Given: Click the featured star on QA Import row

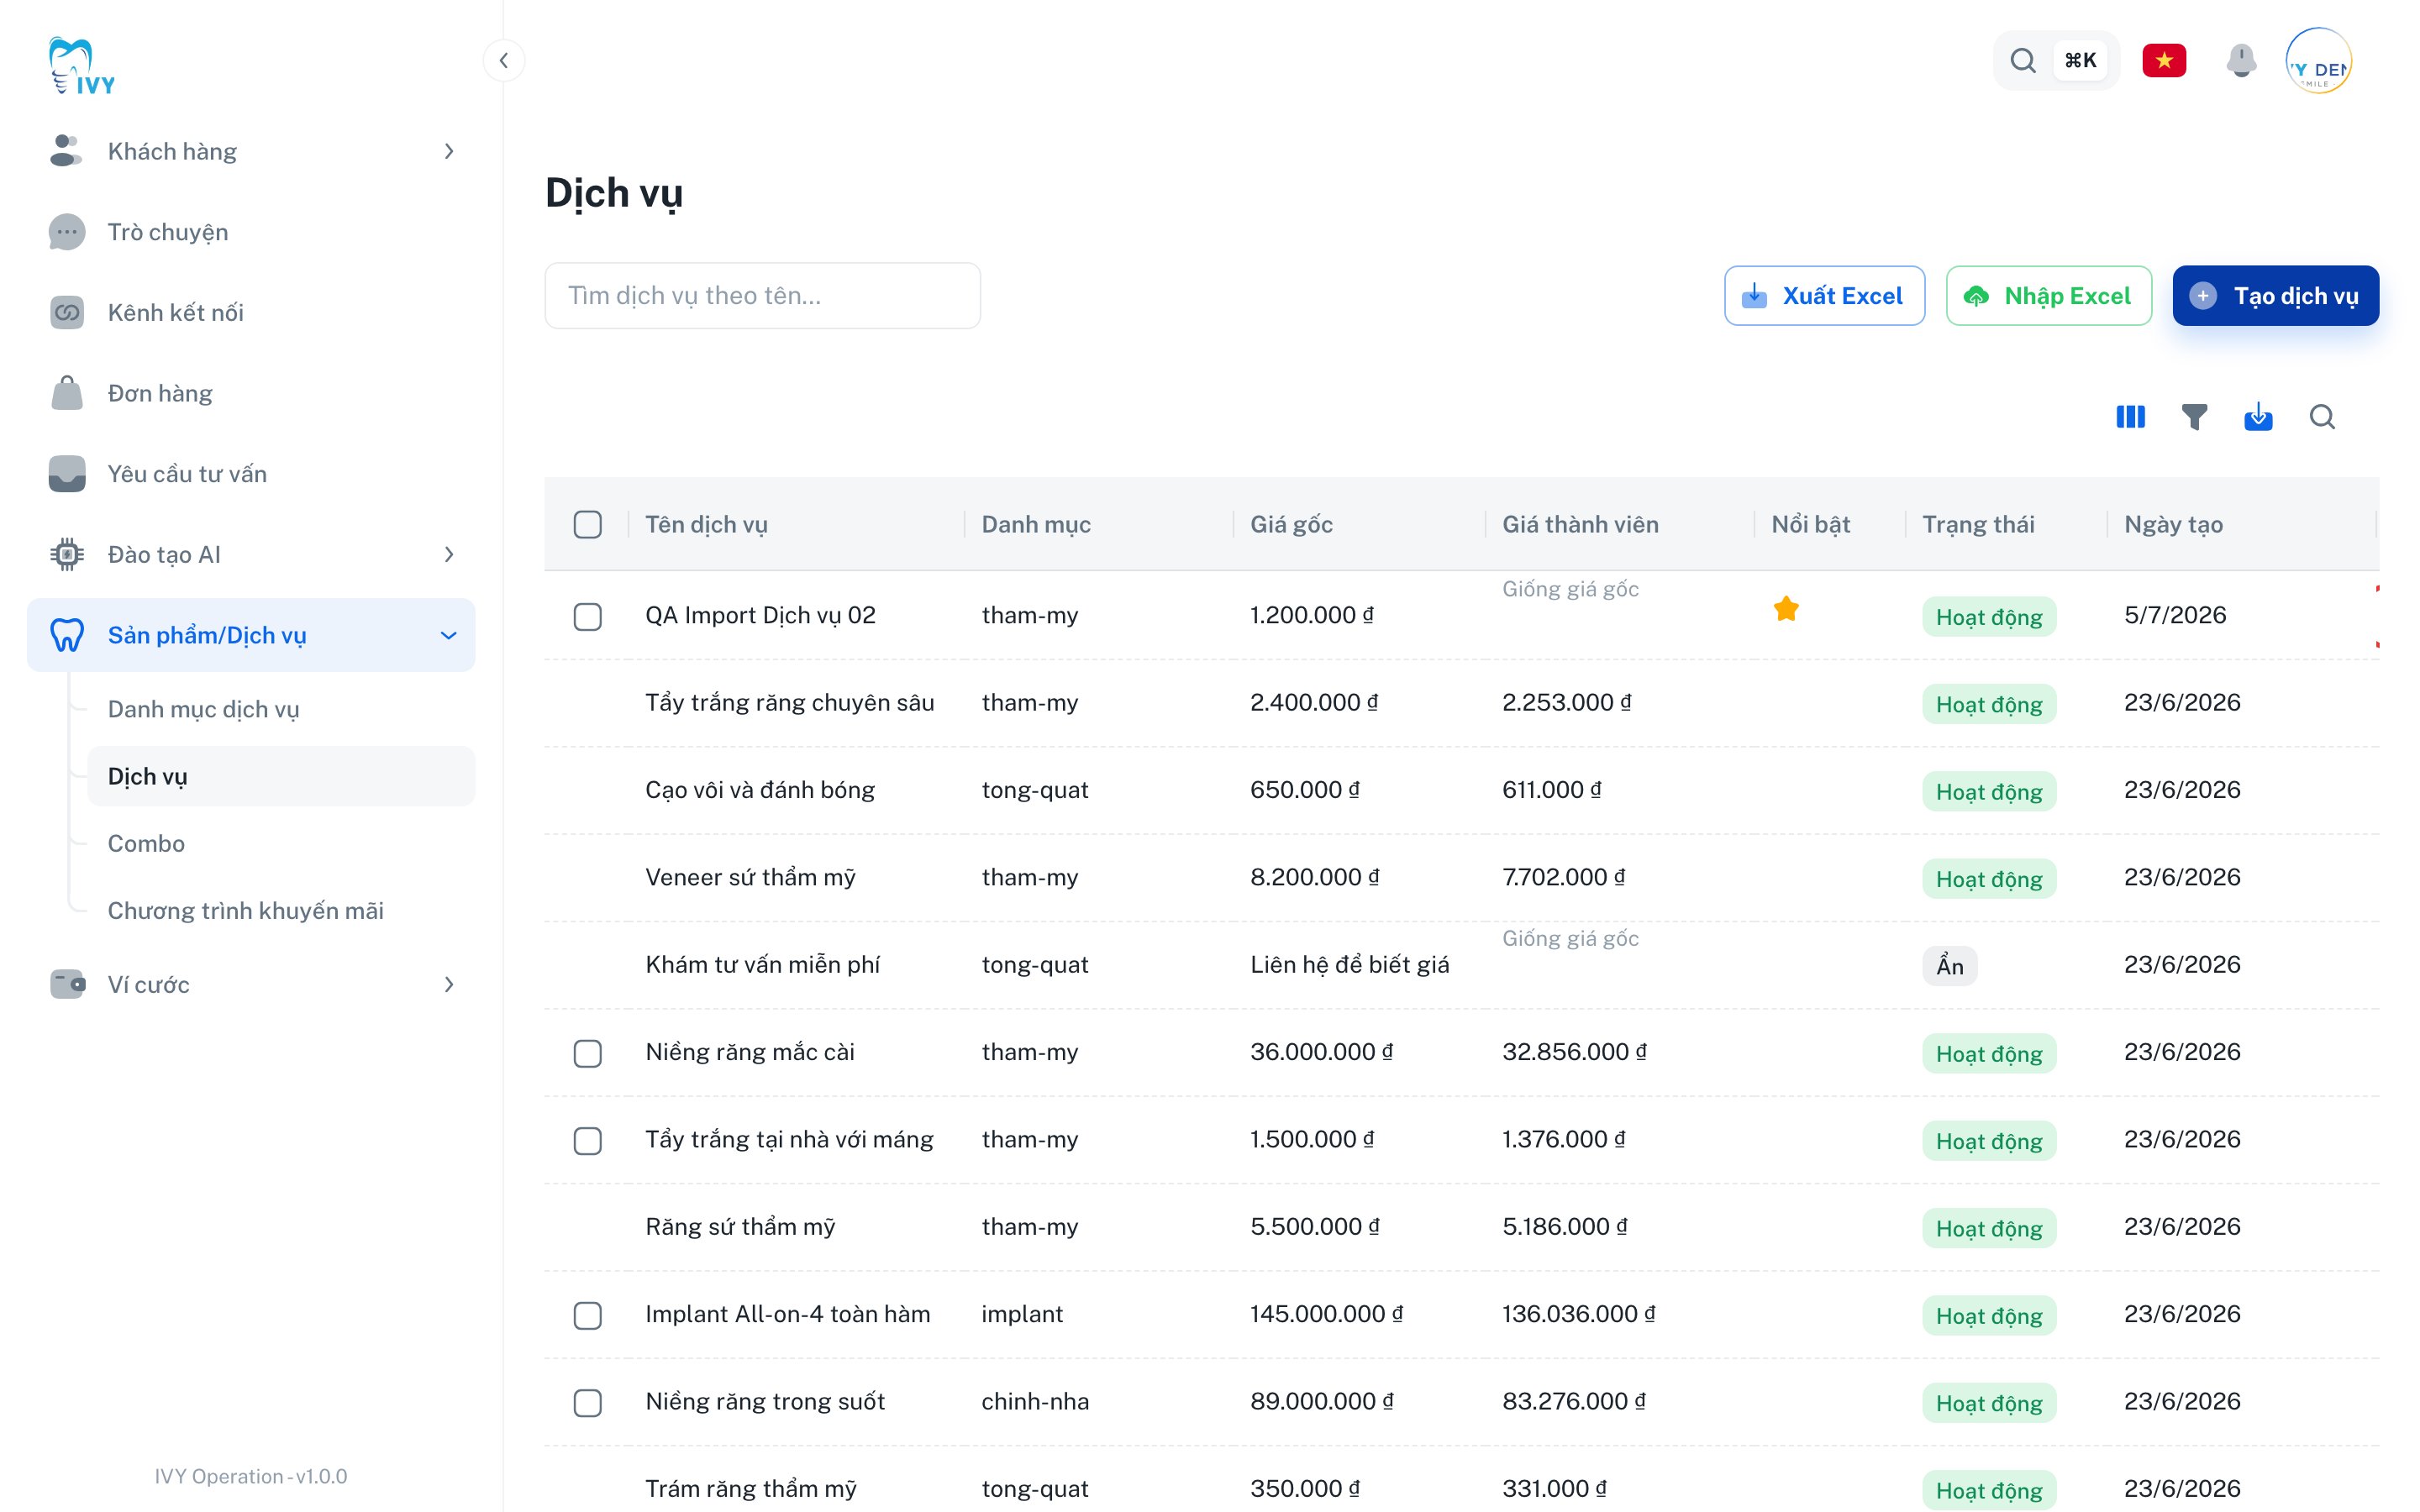Looking at the screenshot, I should (1786, 608).
